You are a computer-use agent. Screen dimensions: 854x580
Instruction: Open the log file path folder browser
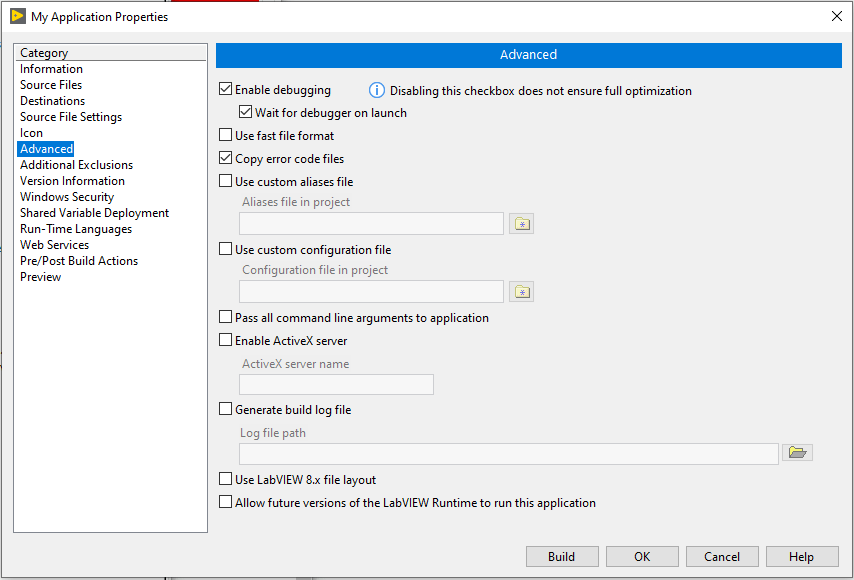click(x=798, y=452)
